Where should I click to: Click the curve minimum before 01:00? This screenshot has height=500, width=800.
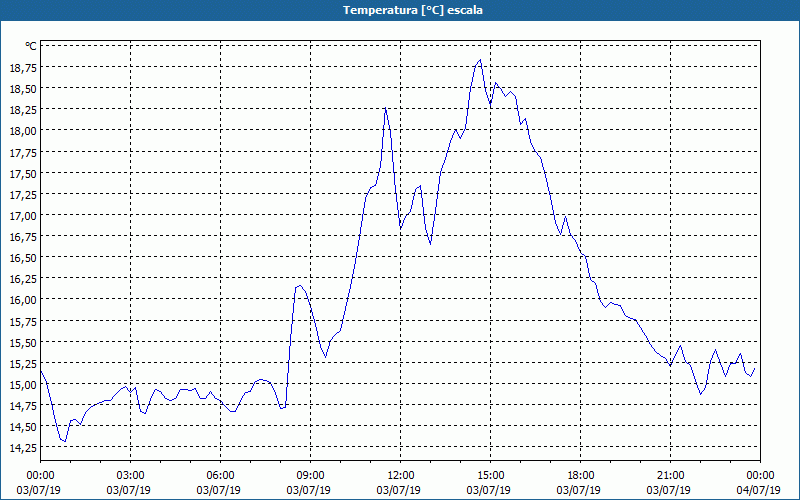coord(65,441)
